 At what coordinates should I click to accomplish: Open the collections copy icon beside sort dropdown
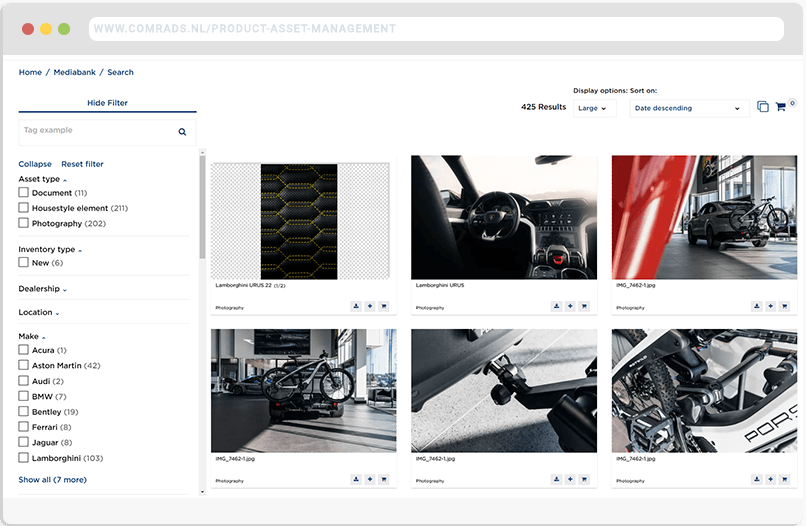pyautogui.click(x=763, y=106)
